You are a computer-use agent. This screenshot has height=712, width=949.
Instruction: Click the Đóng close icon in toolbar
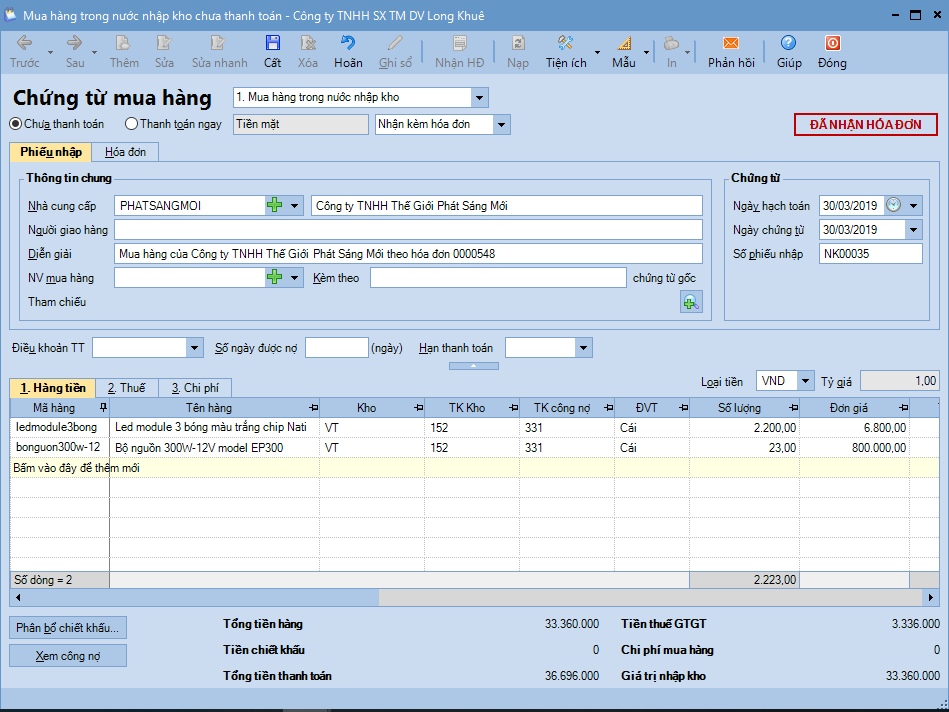(x=831, y=44)
